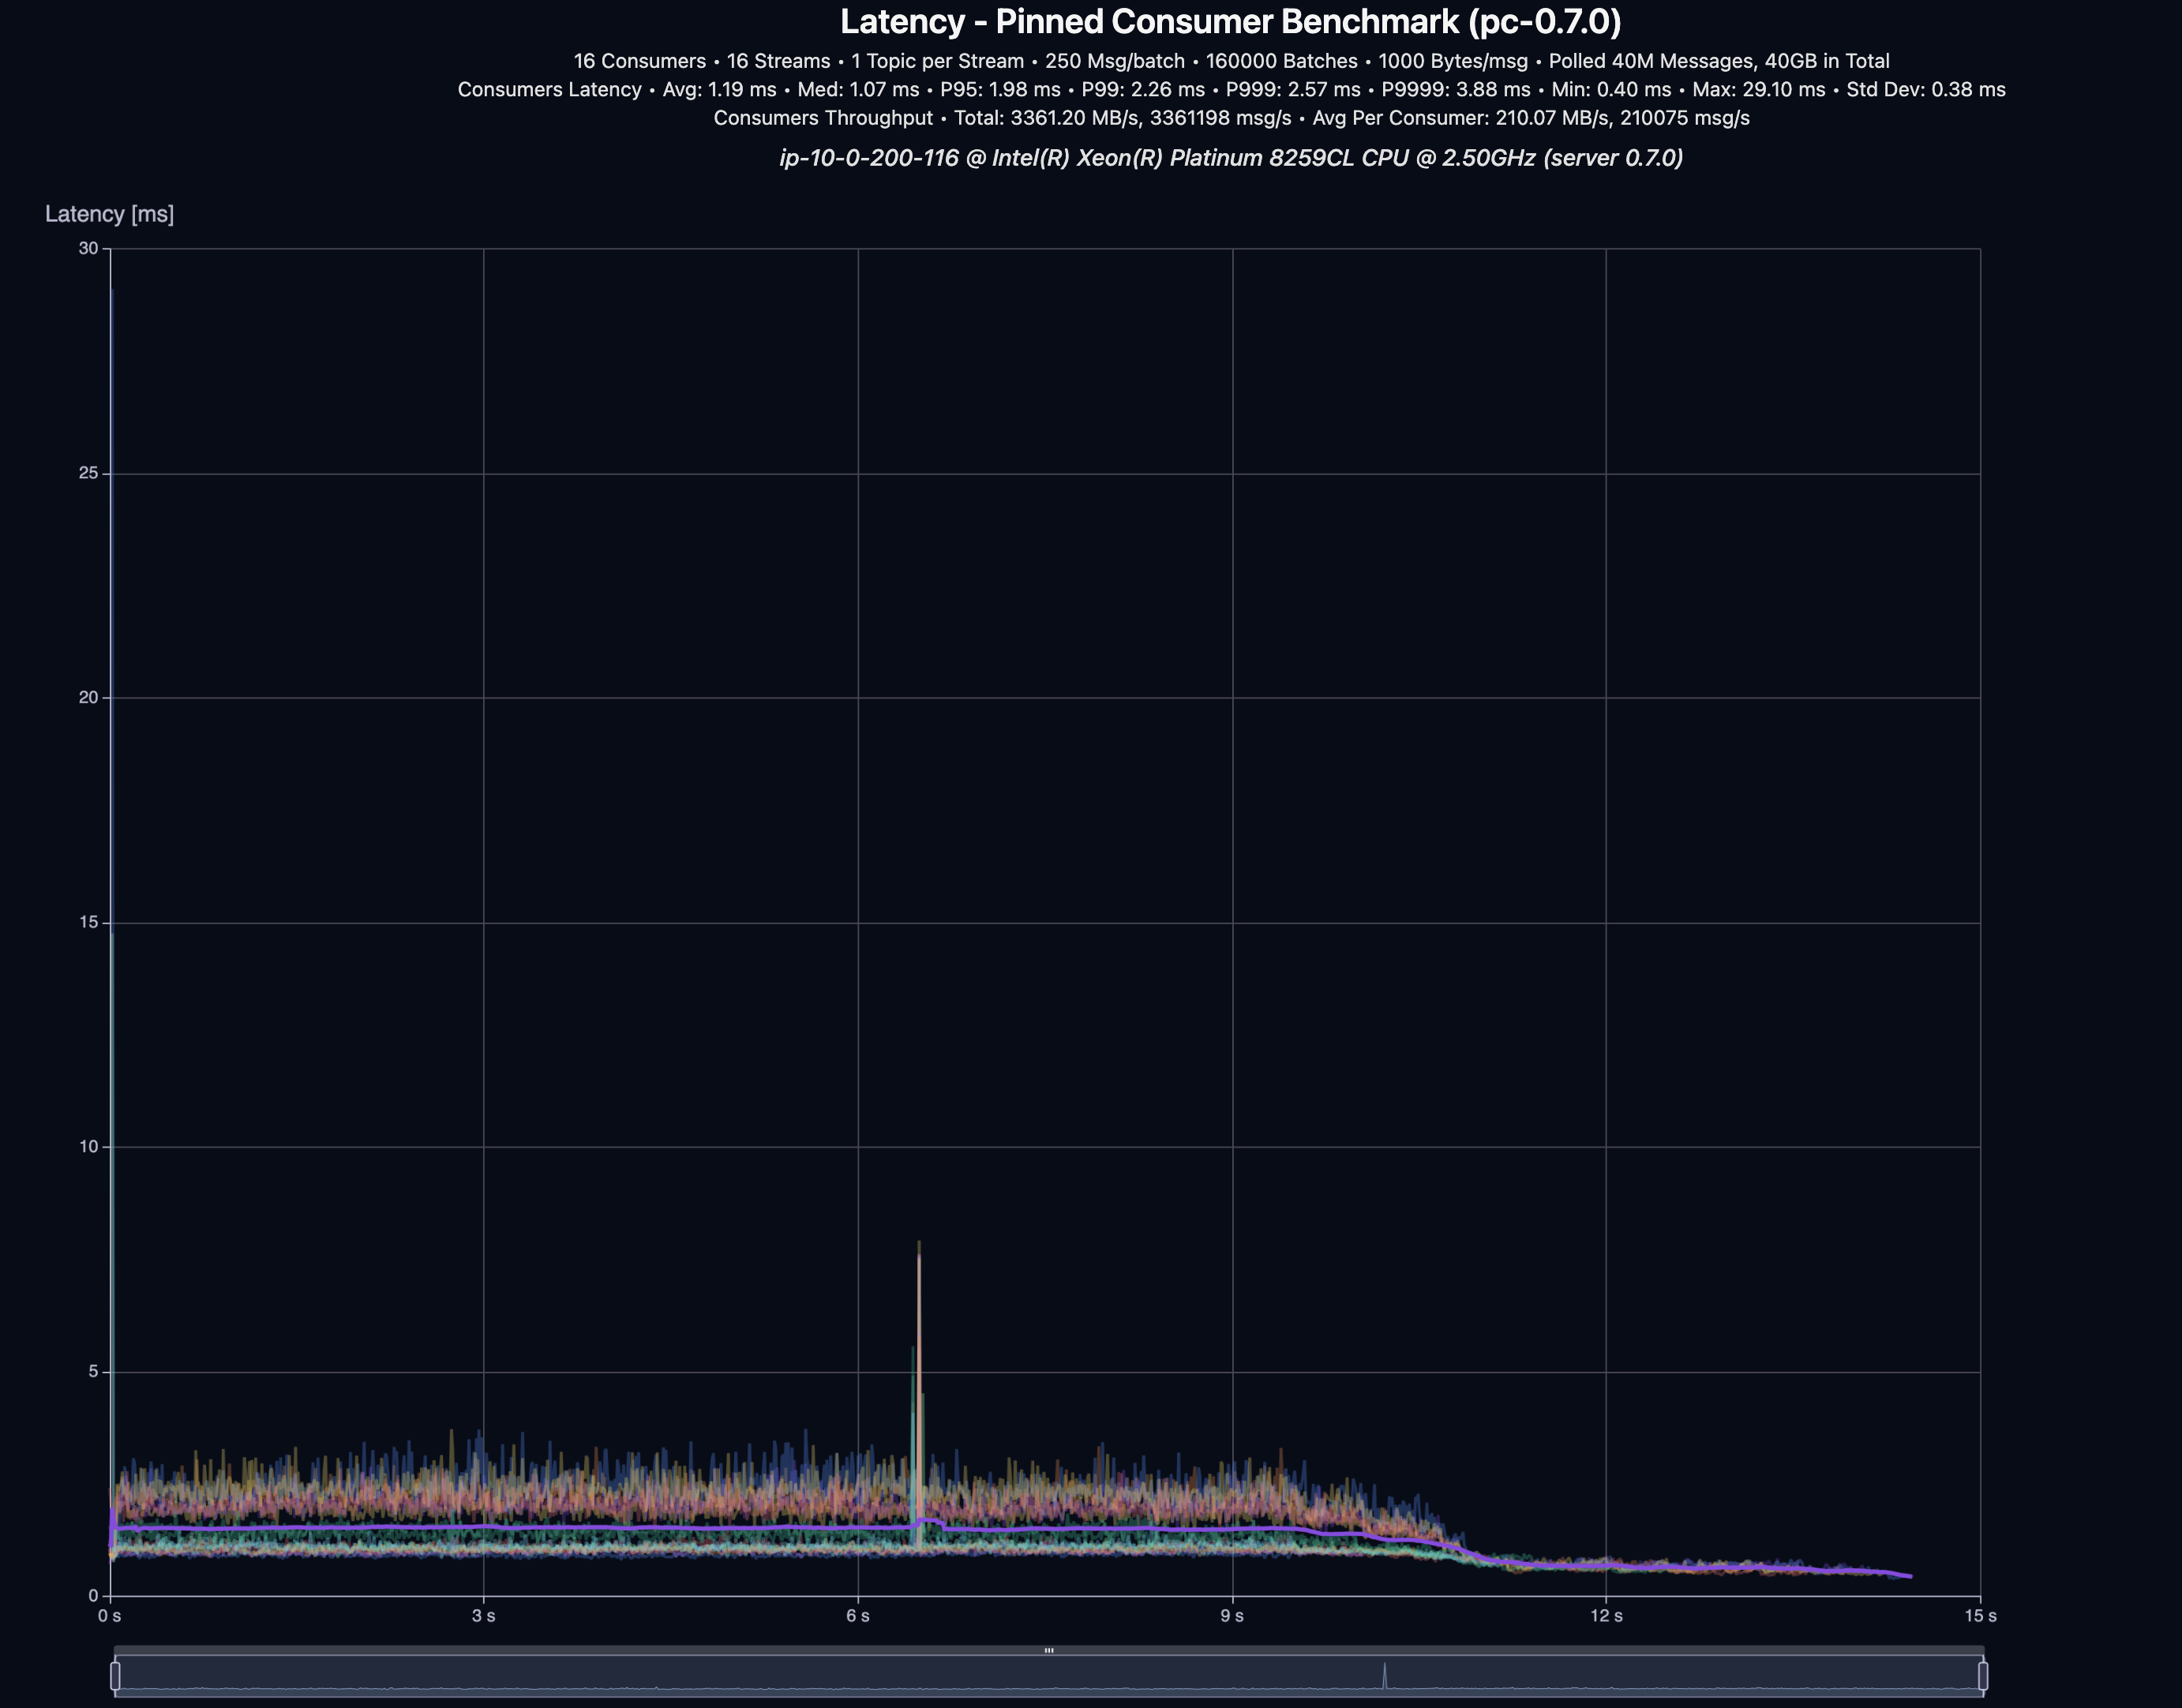The height and width of the screenshot is (1708, 2182).
Task: Click the right handle of zoom slider
Action: [x=1983, y=1675]
